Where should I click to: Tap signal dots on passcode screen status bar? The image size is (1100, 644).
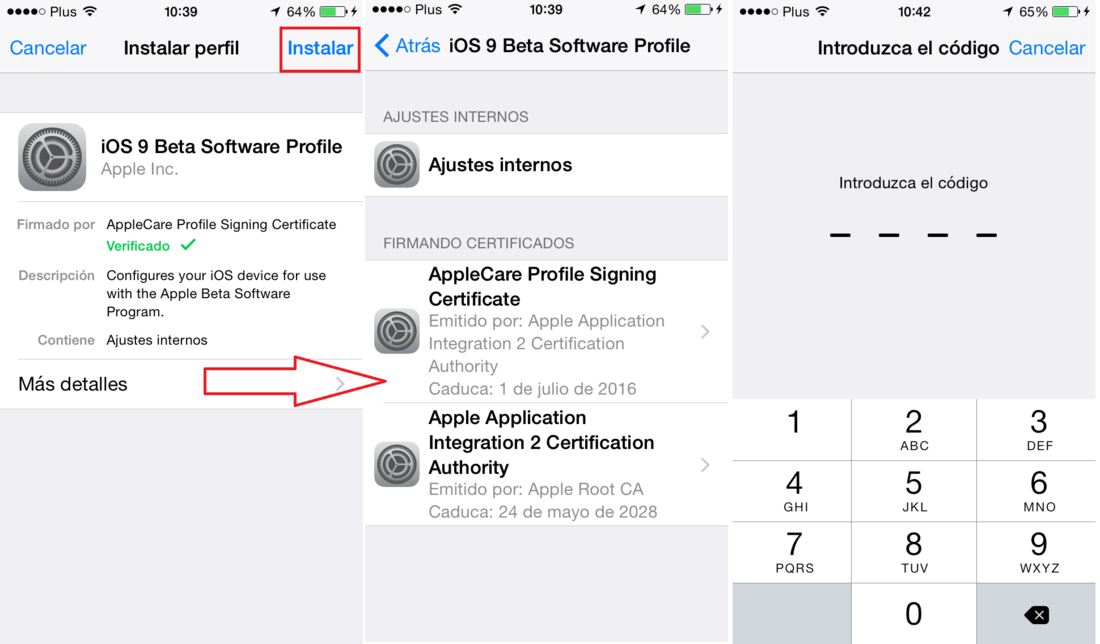click(x=758, y=11)
